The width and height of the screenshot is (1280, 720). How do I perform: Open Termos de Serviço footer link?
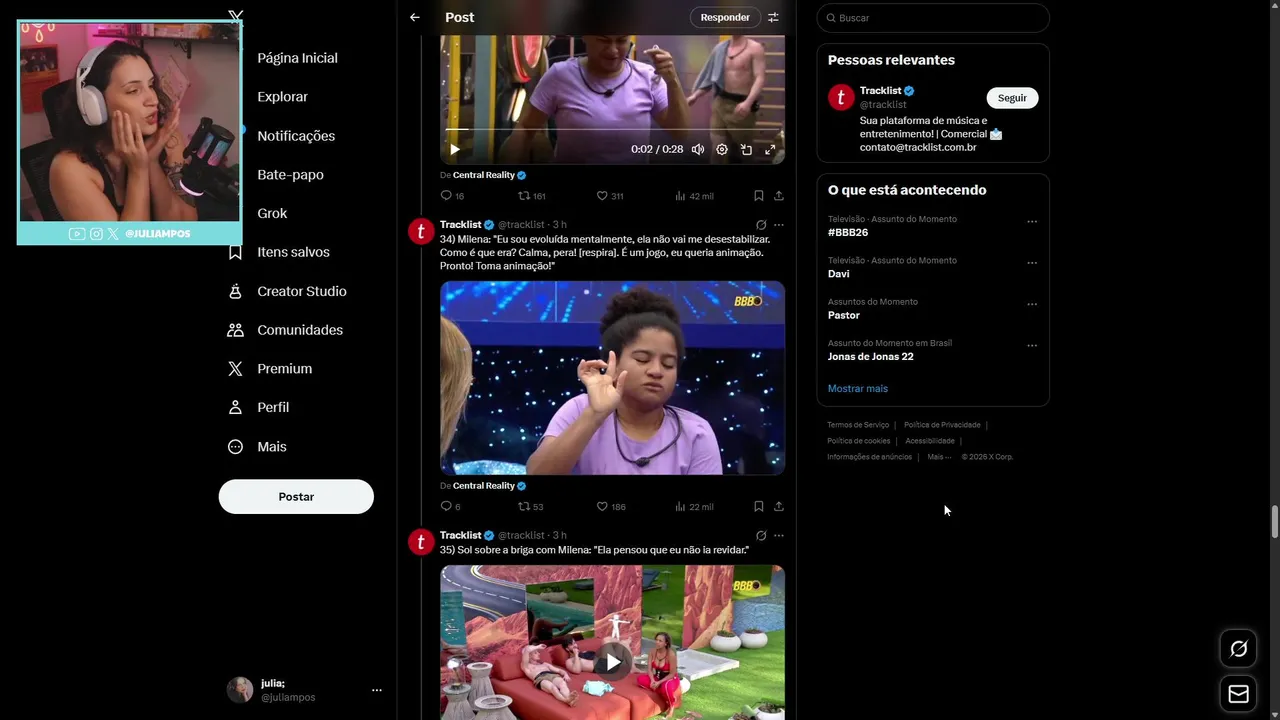point(858,425)
